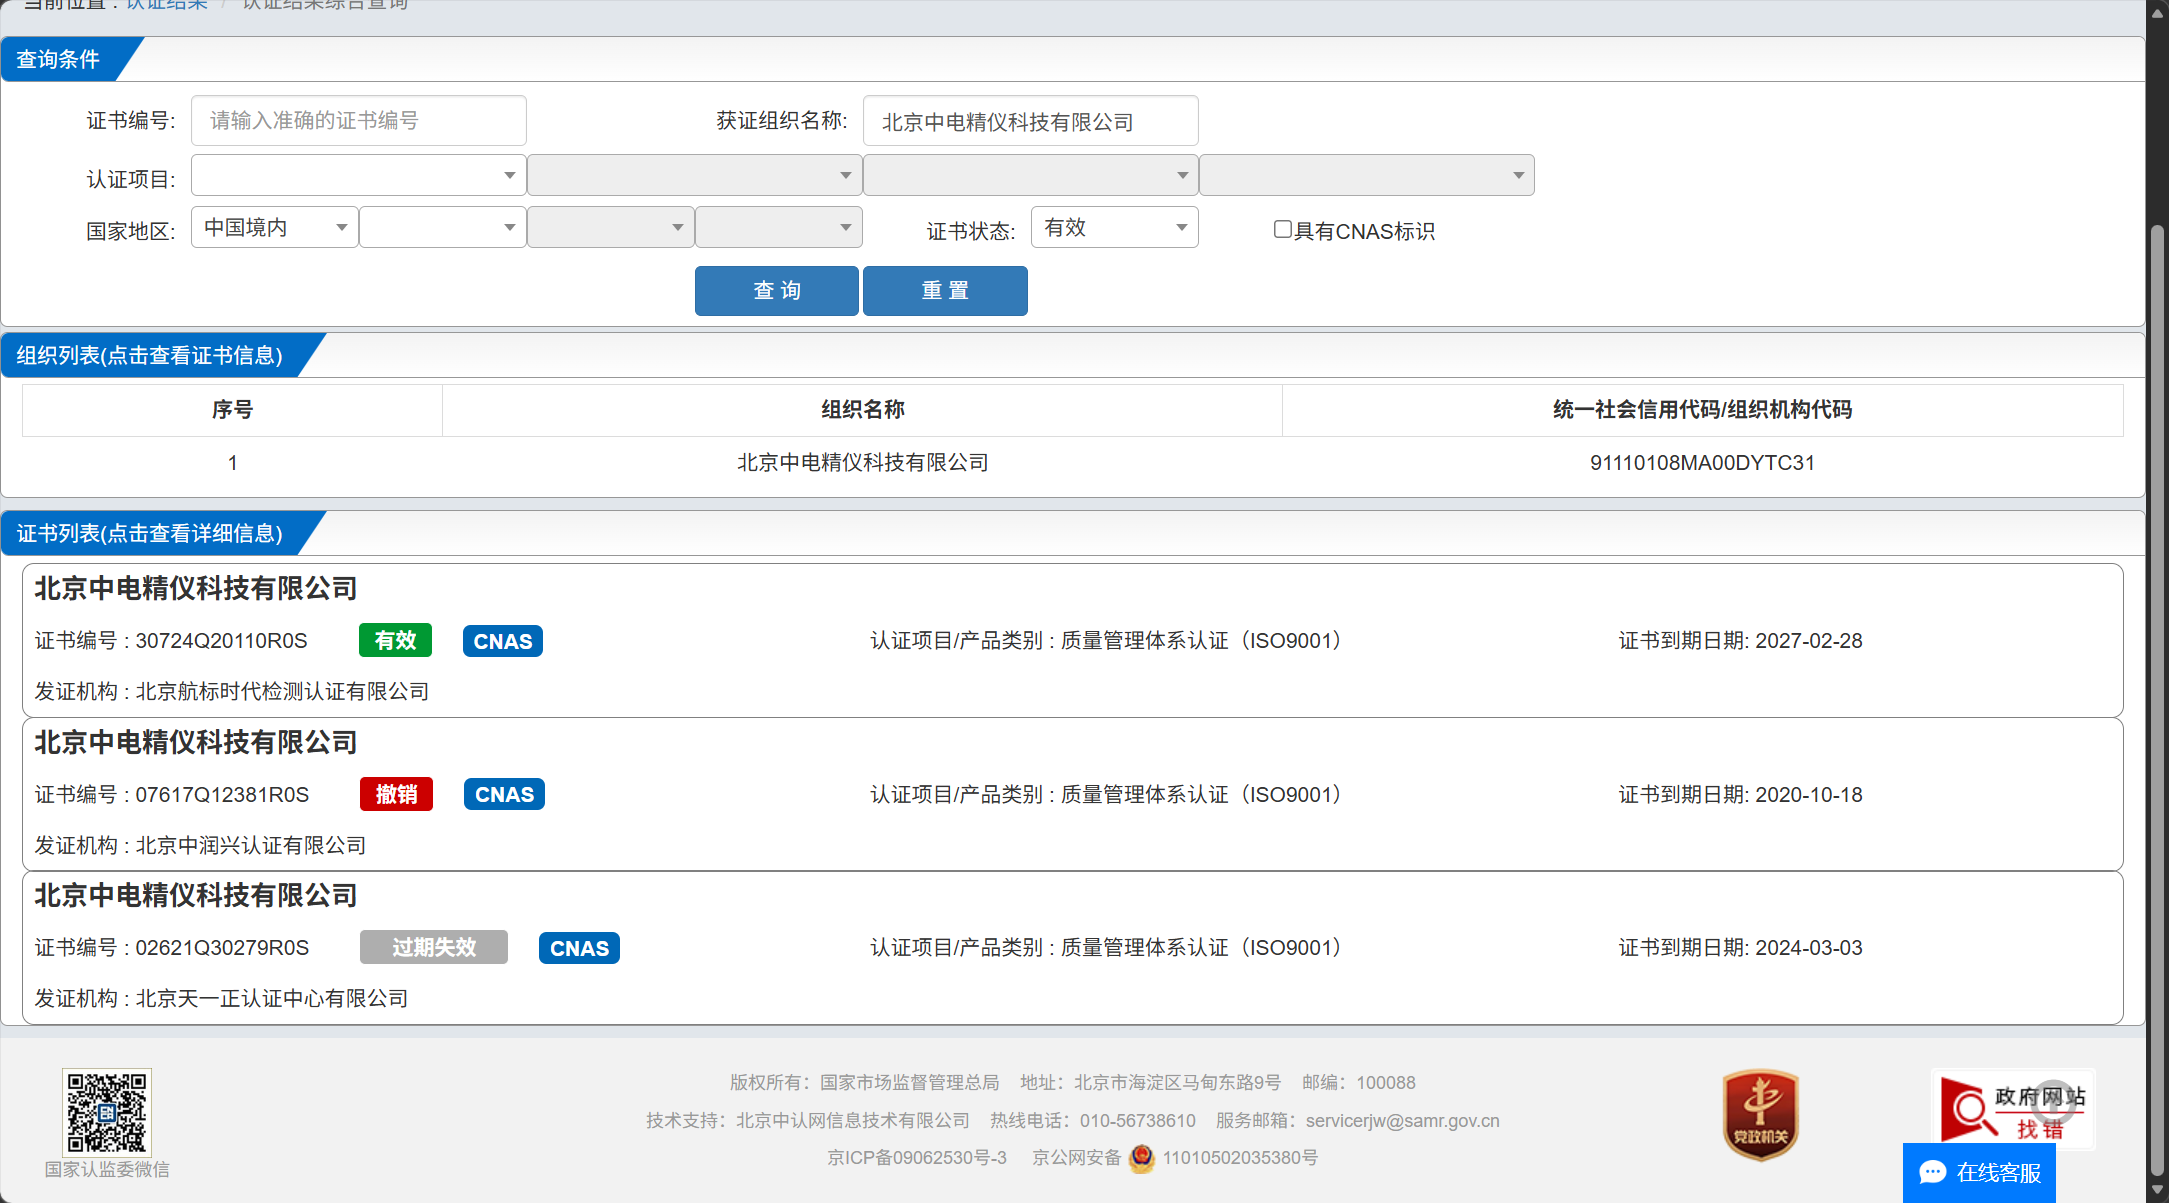Click the 国家认监委微信 QR code image
The width and height of the screenshot is (2169, 1203).
tap(107, 1112)
